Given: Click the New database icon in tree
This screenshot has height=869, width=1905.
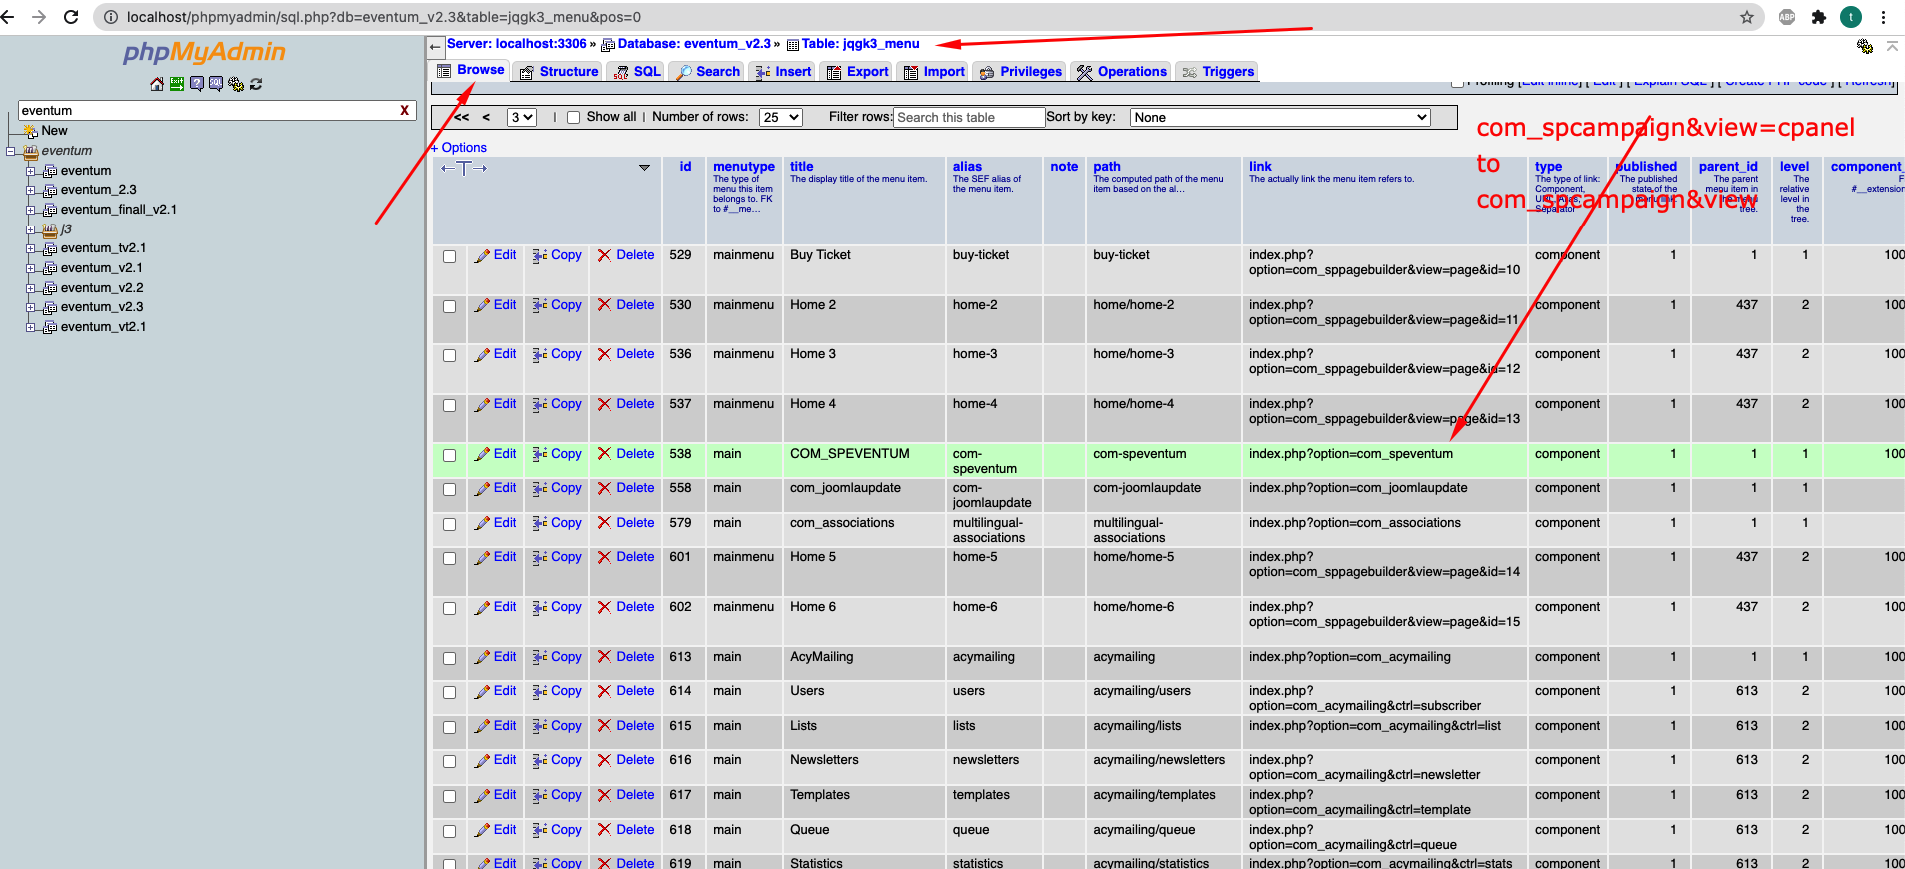Looking at the screenshot, I should click(31, 131).
